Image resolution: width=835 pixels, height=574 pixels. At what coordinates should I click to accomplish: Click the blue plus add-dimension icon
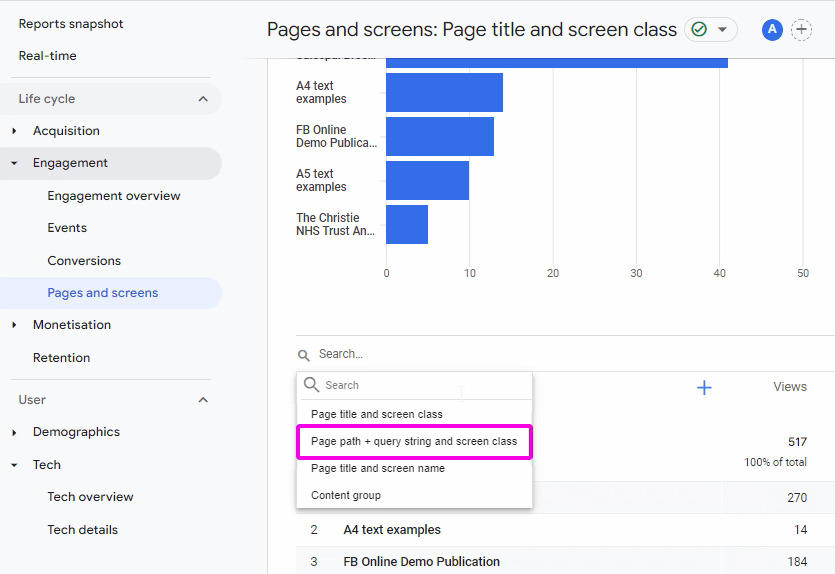click(704, 387)
